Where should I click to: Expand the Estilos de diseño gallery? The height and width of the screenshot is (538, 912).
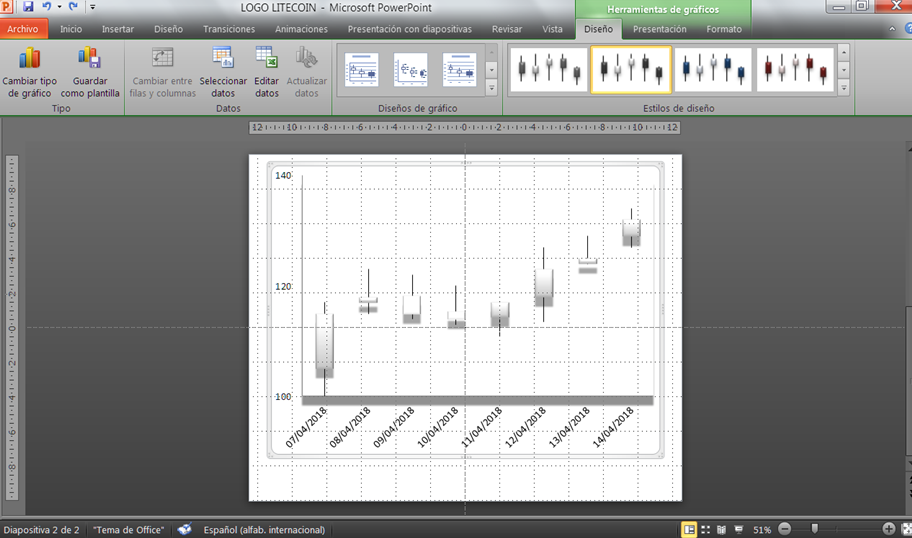(x=844, y=89)
